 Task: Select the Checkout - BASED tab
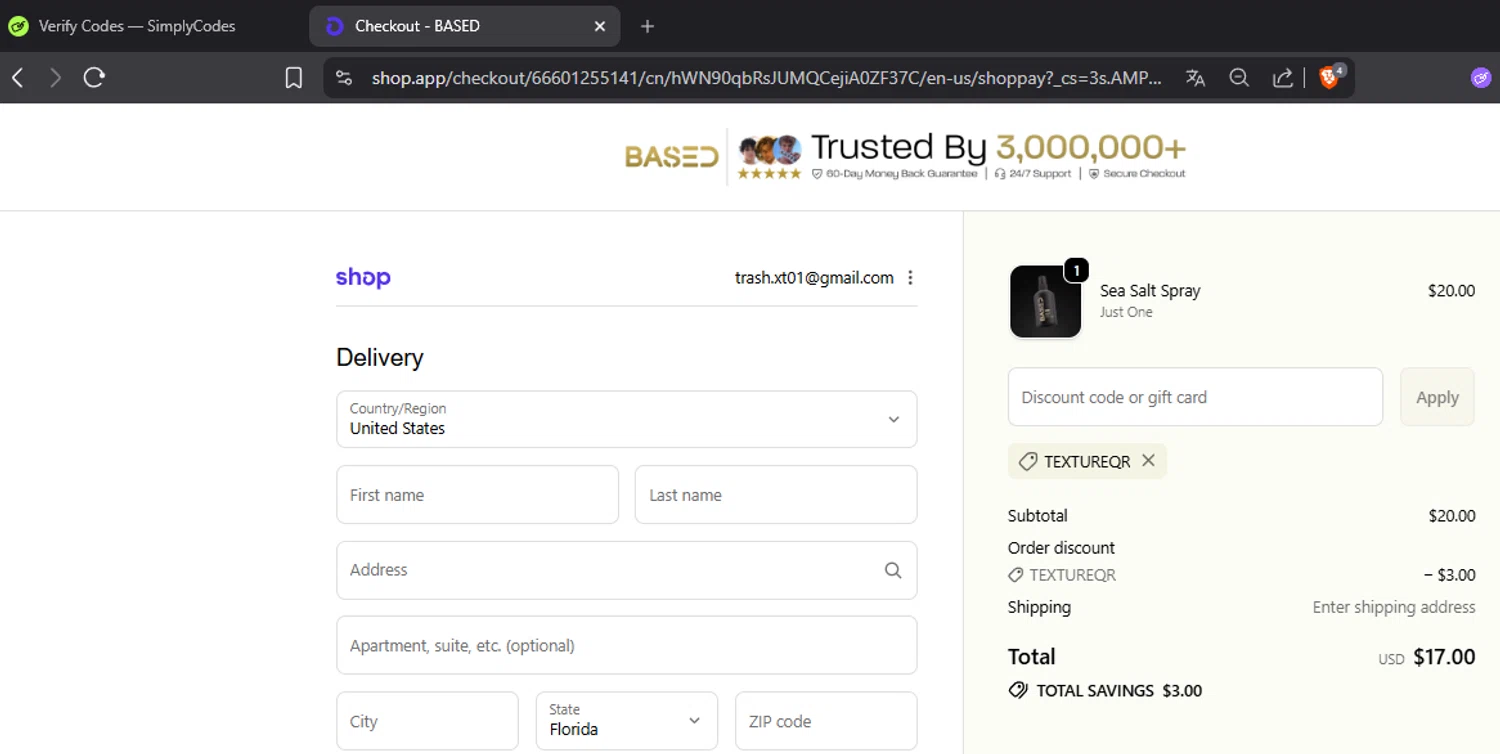pos(465,26)
